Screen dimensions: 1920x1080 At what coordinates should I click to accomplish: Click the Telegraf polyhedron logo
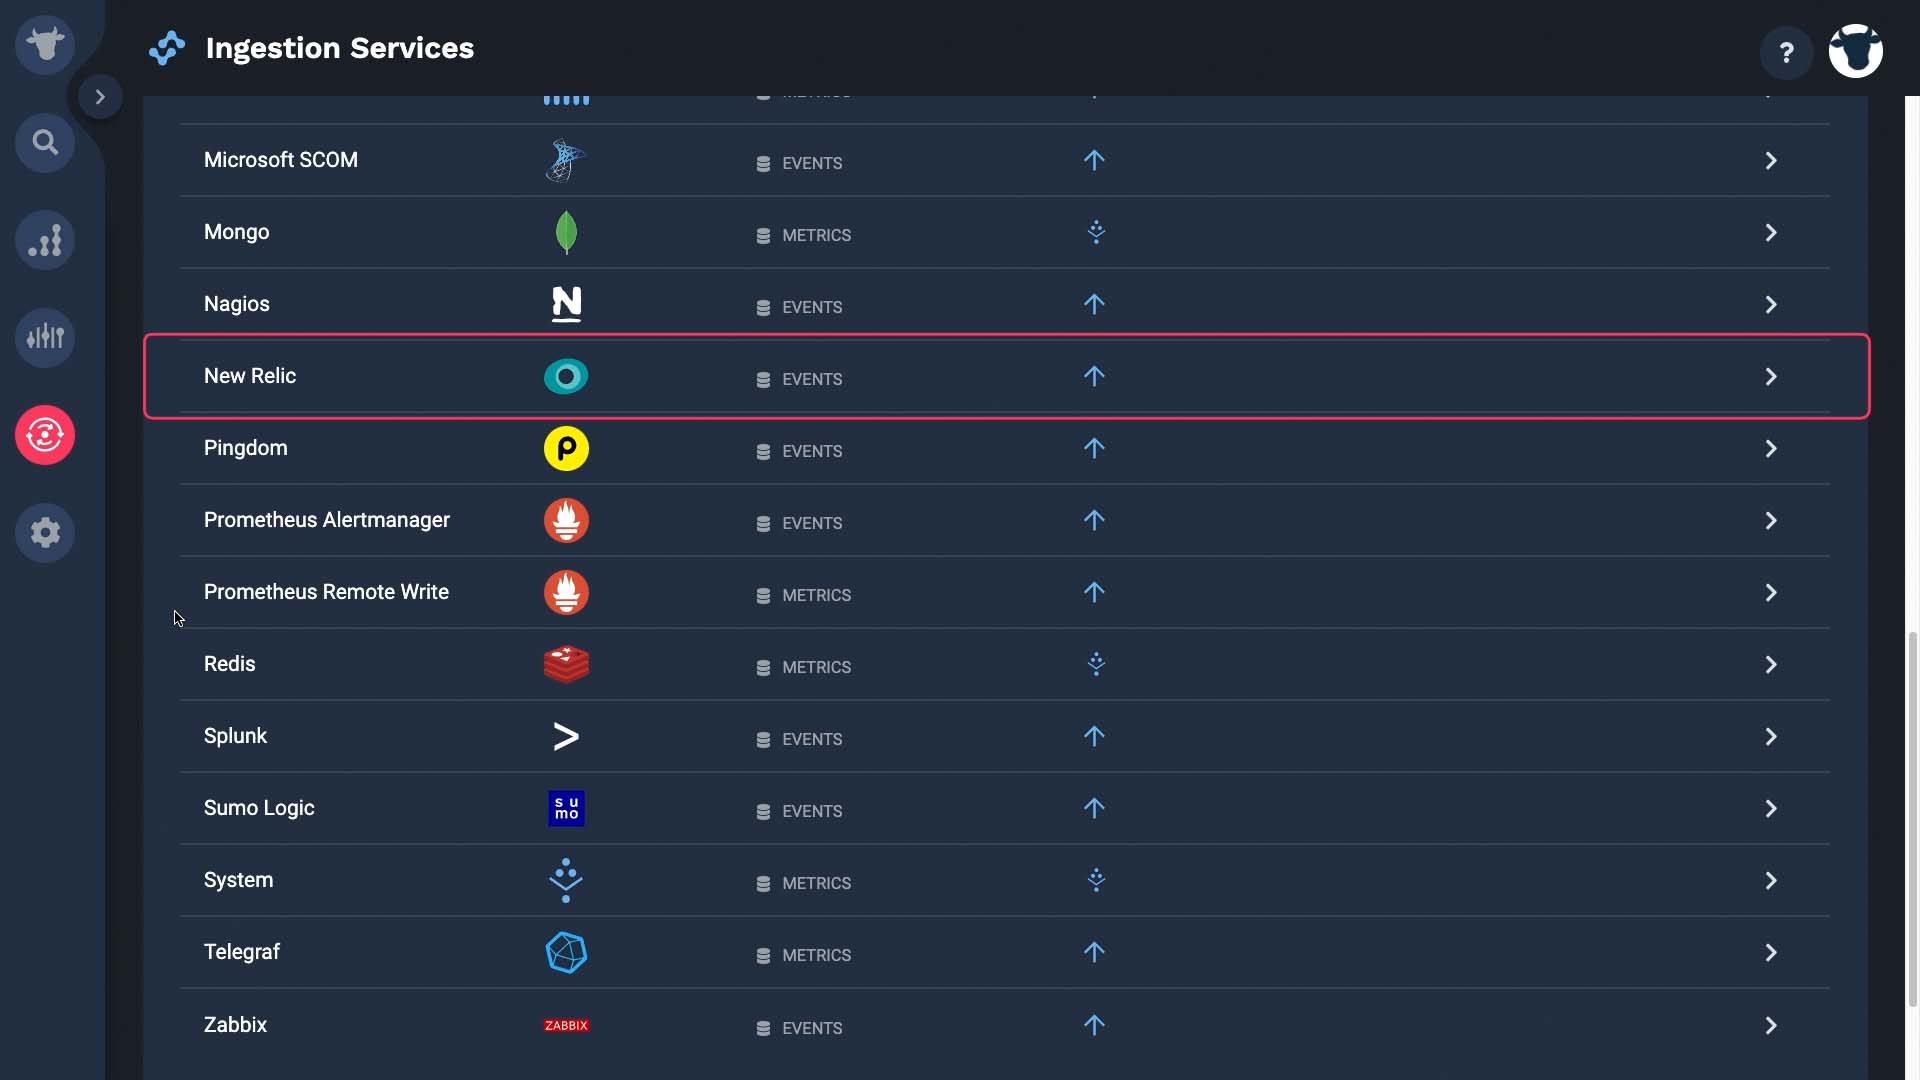[x=566, y=952]
